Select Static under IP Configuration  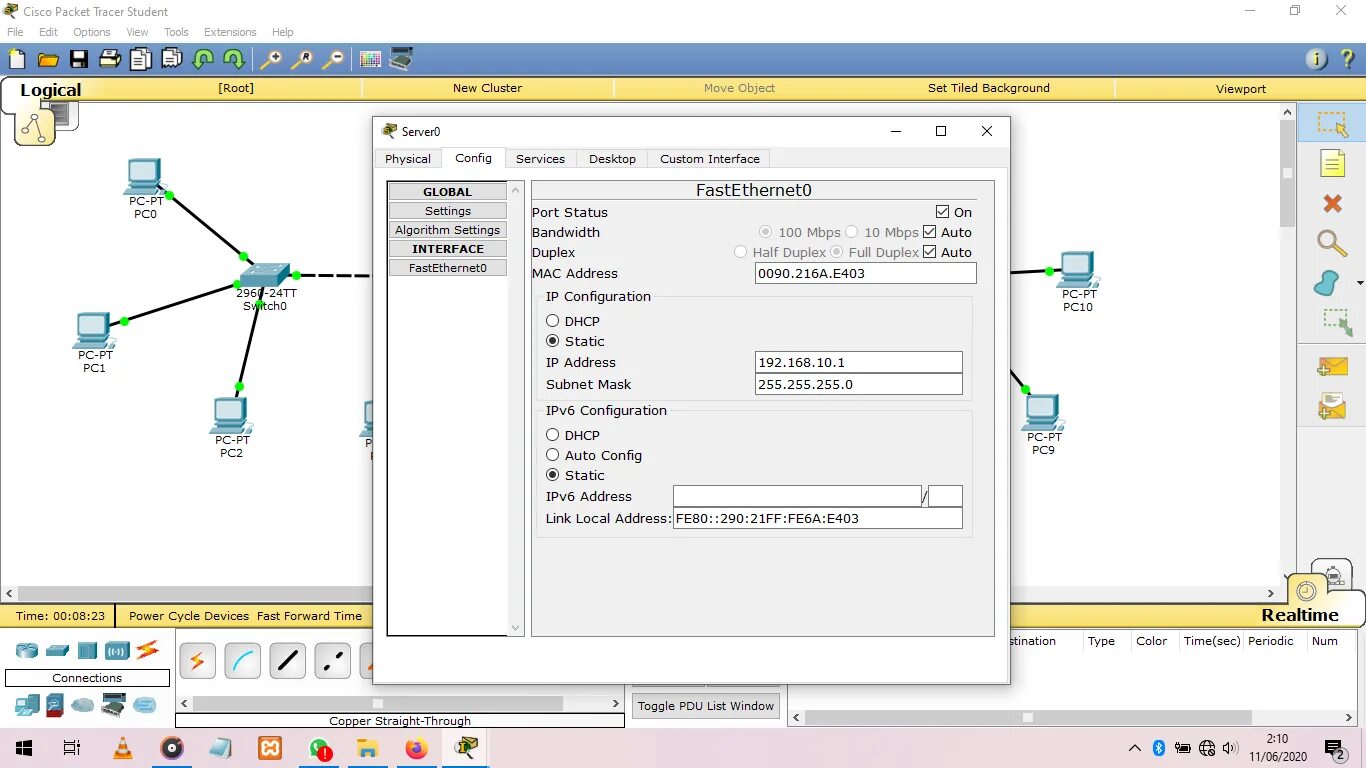(552, 341)
